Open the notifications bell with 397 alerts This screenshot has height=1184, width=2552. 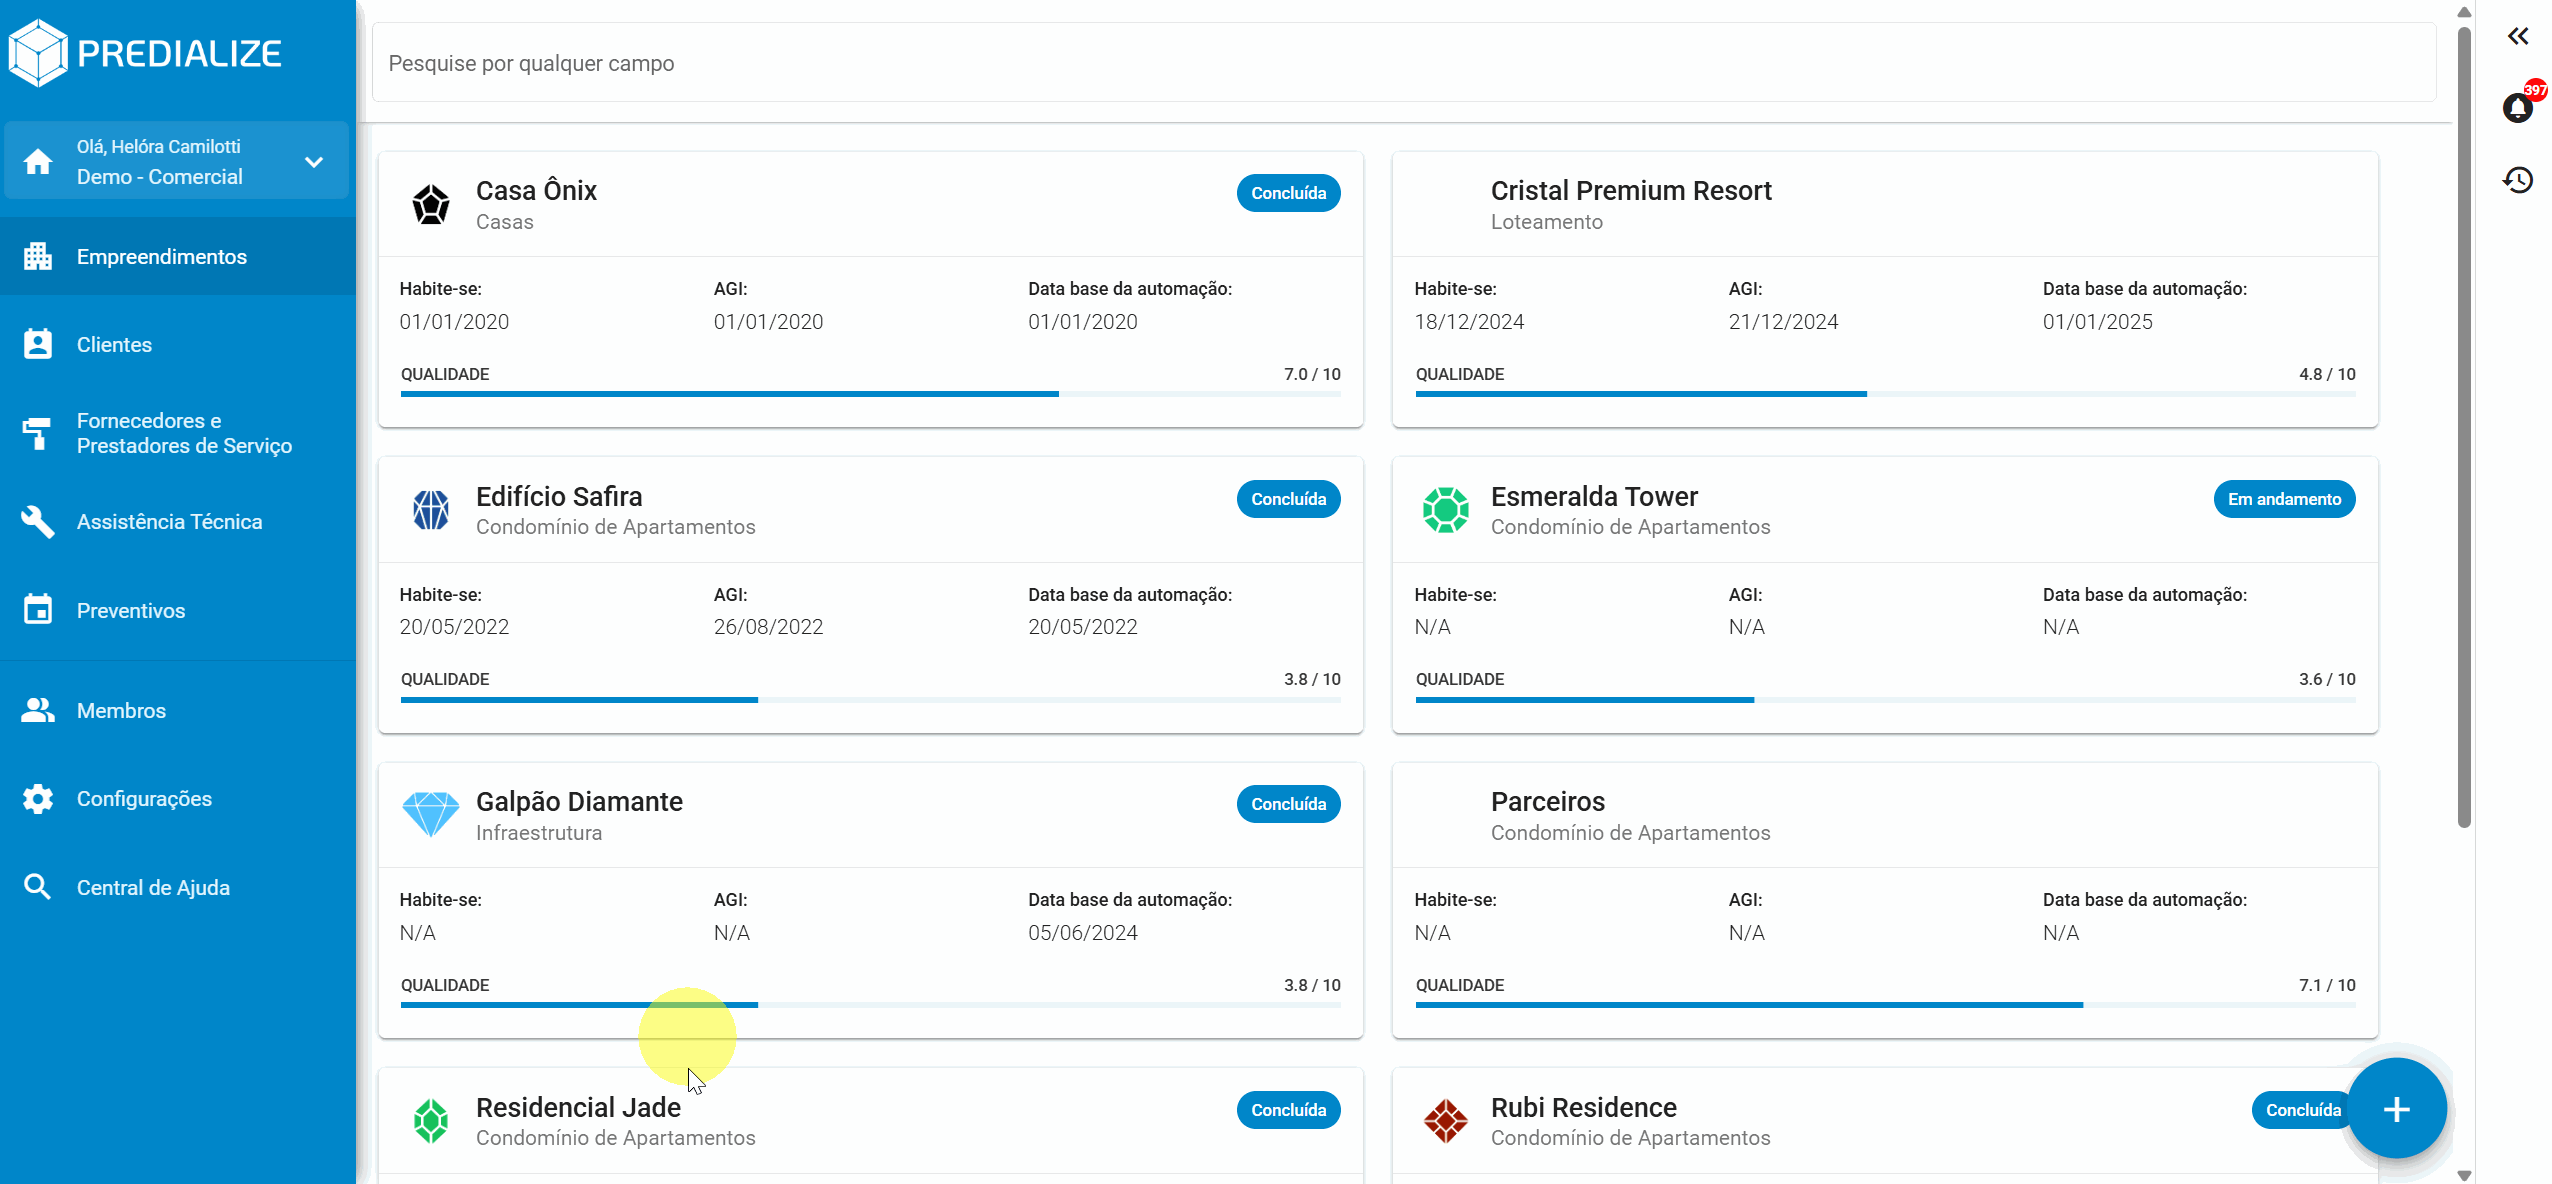click(x=2519, y=107)
